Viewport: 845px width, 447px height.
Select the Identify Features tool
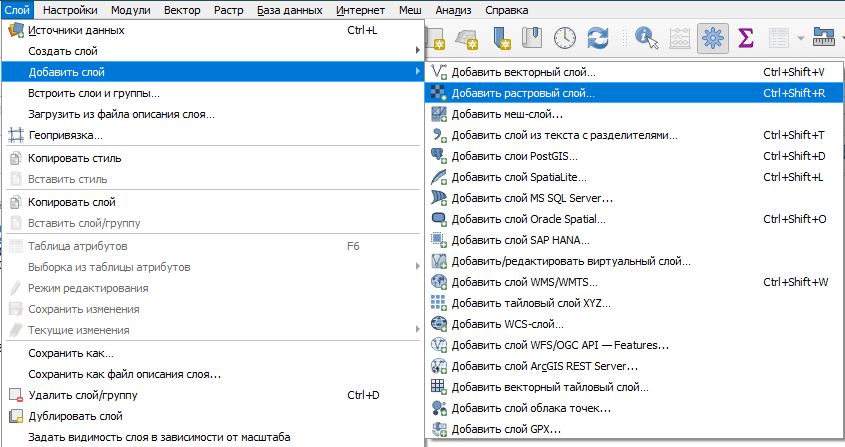tap(646, 38)
